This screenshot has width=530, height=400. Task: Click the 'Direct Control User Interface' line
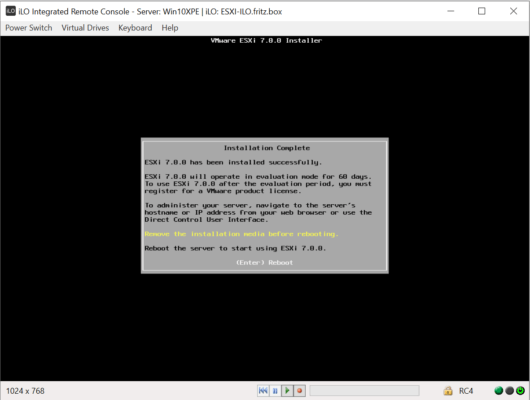point(206,220)
